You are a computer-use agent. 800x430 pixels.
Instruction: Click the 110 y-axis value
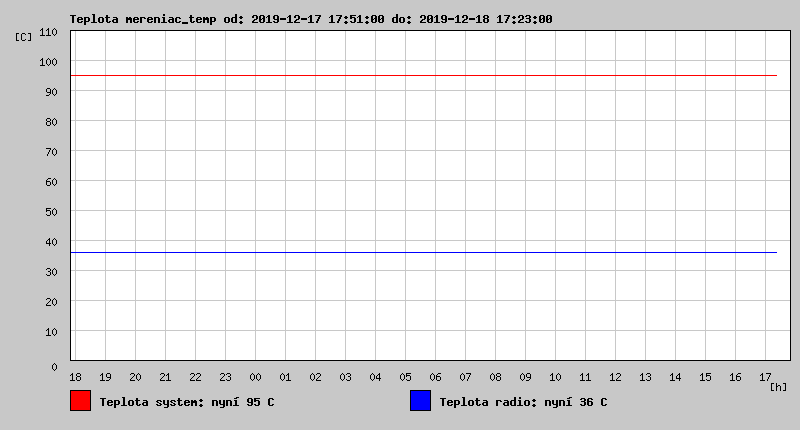click(48, 32)
